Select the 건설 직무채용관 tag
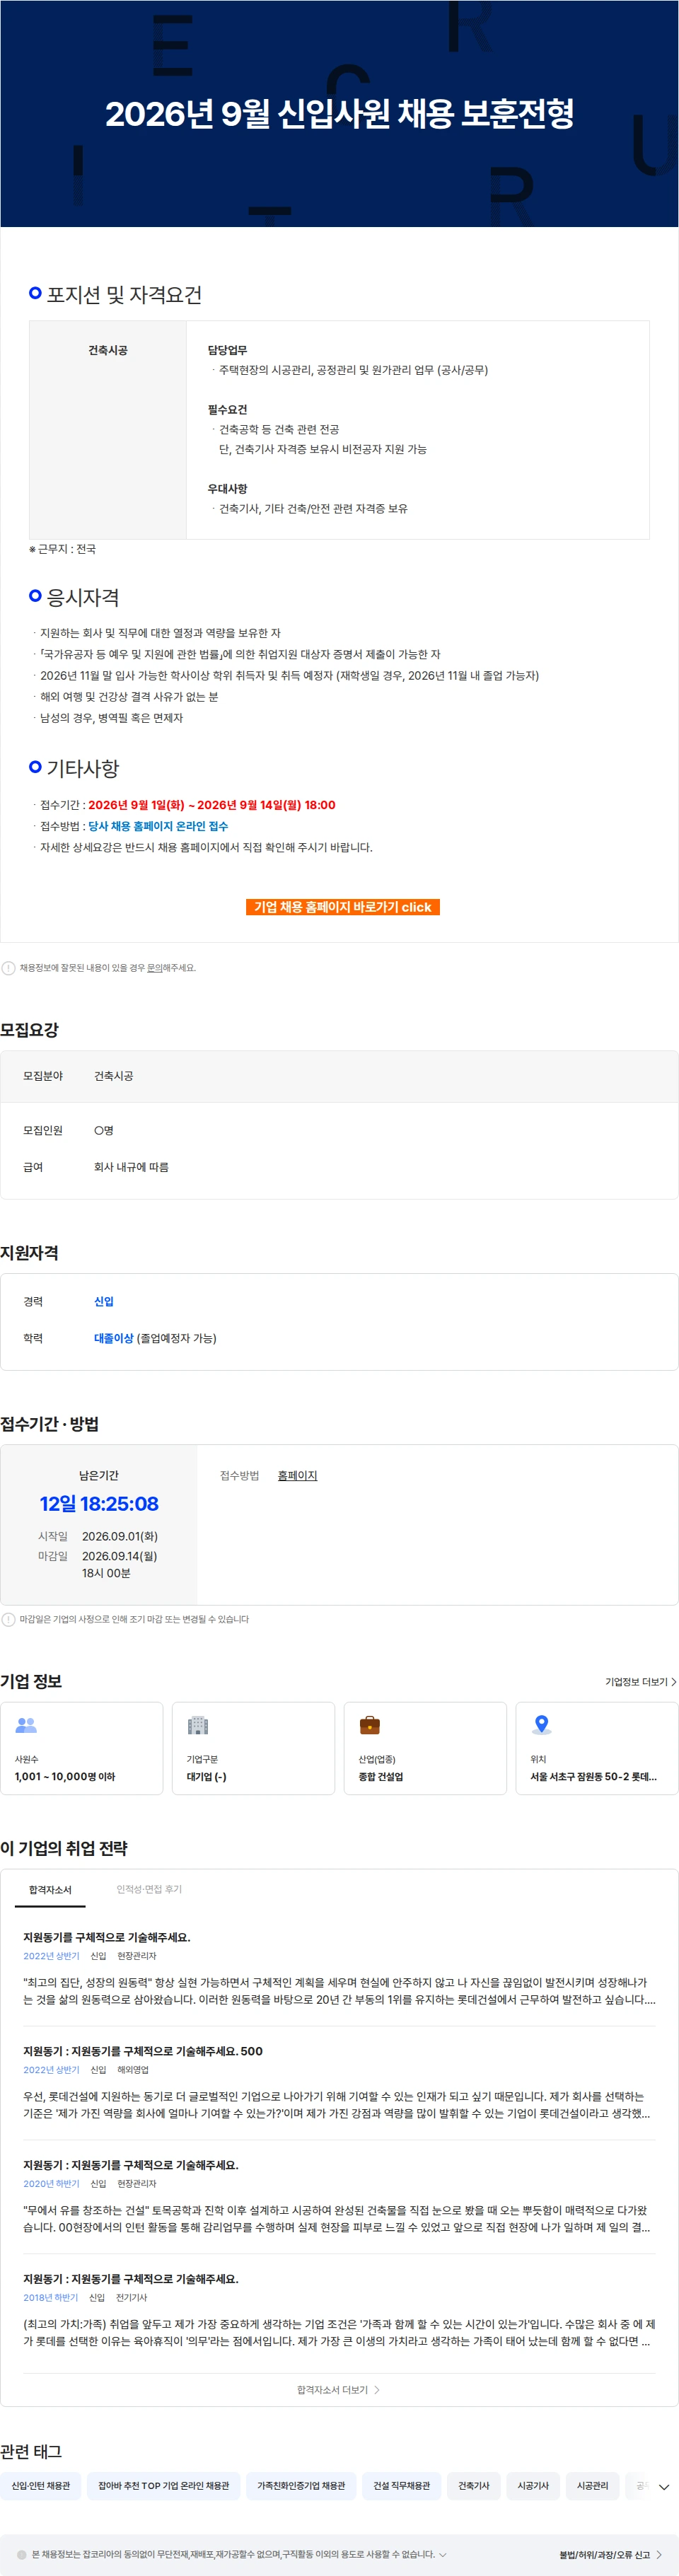Image resolution: width=679 pixels, height=2576 pixels. point(402,2485)
